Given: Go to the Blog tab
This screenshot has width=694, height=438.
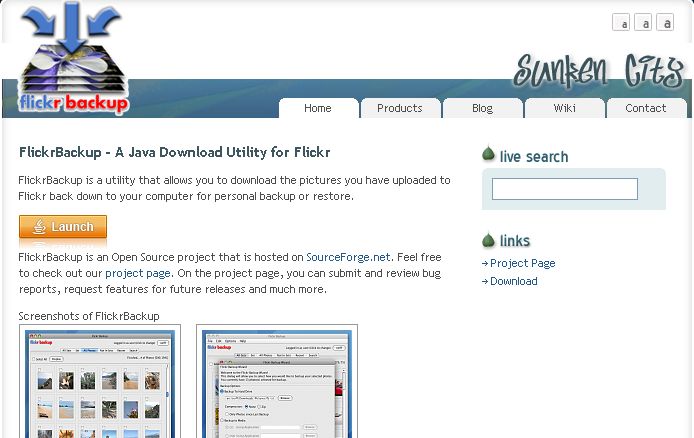Looking at the screenshot, I should pyautogui.click(x=482, y=108).
